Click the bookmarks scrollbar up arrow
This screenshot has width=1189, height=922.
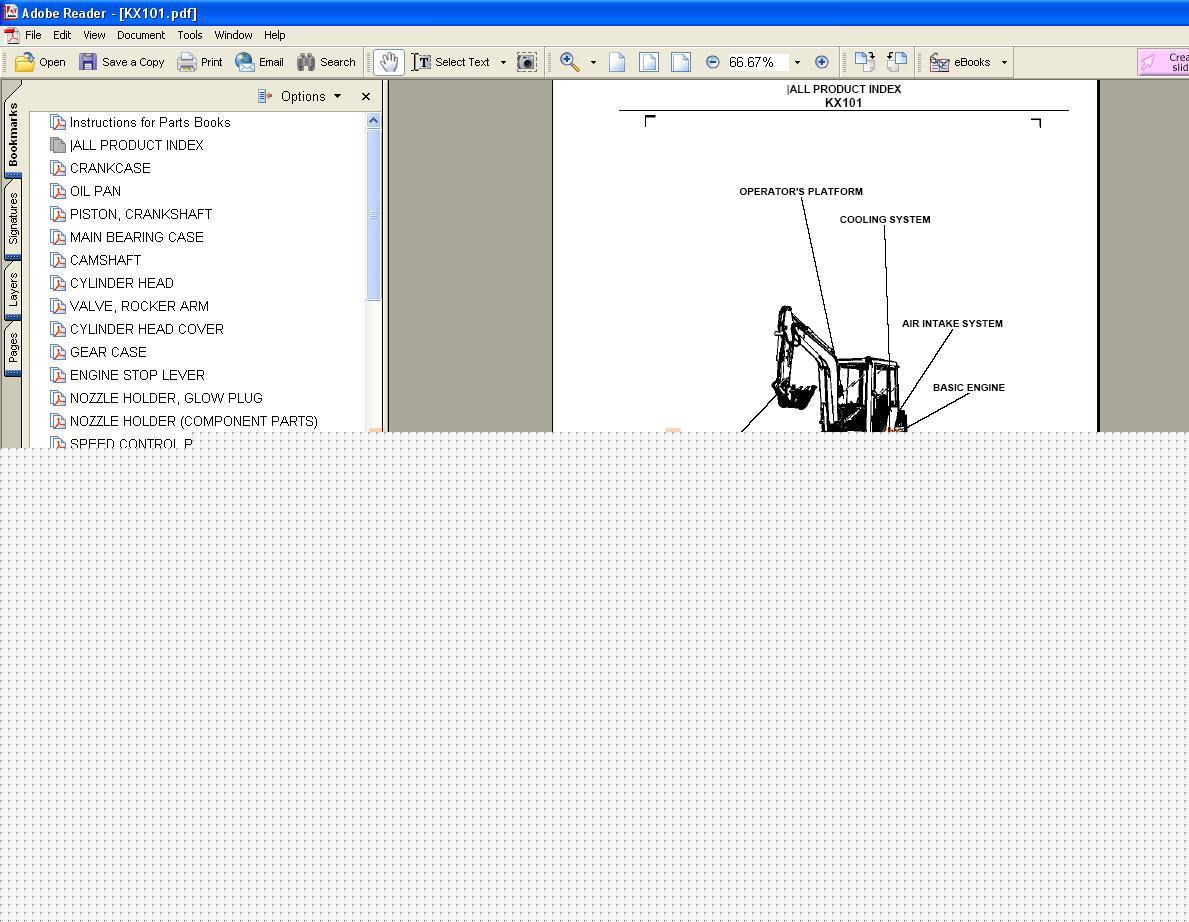tap(373, 121)
